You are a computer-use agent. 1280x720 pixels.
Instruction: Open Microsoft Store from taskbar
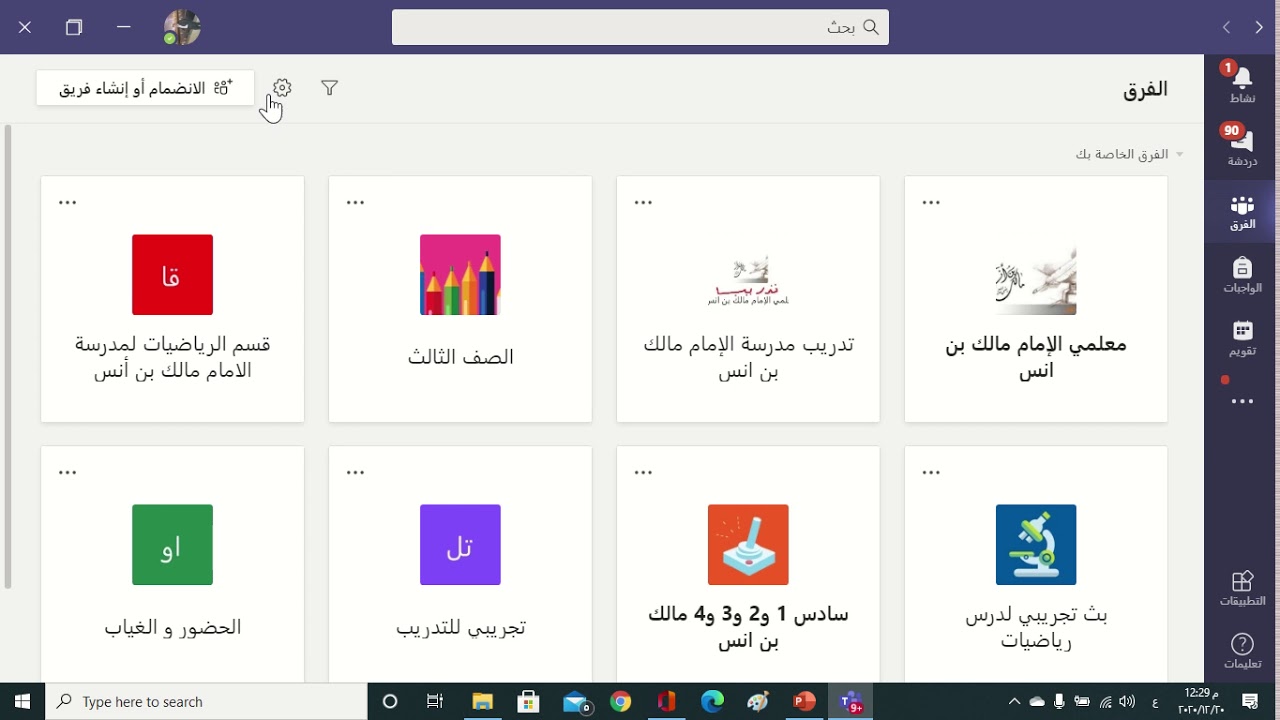click(x=528, y=702)
